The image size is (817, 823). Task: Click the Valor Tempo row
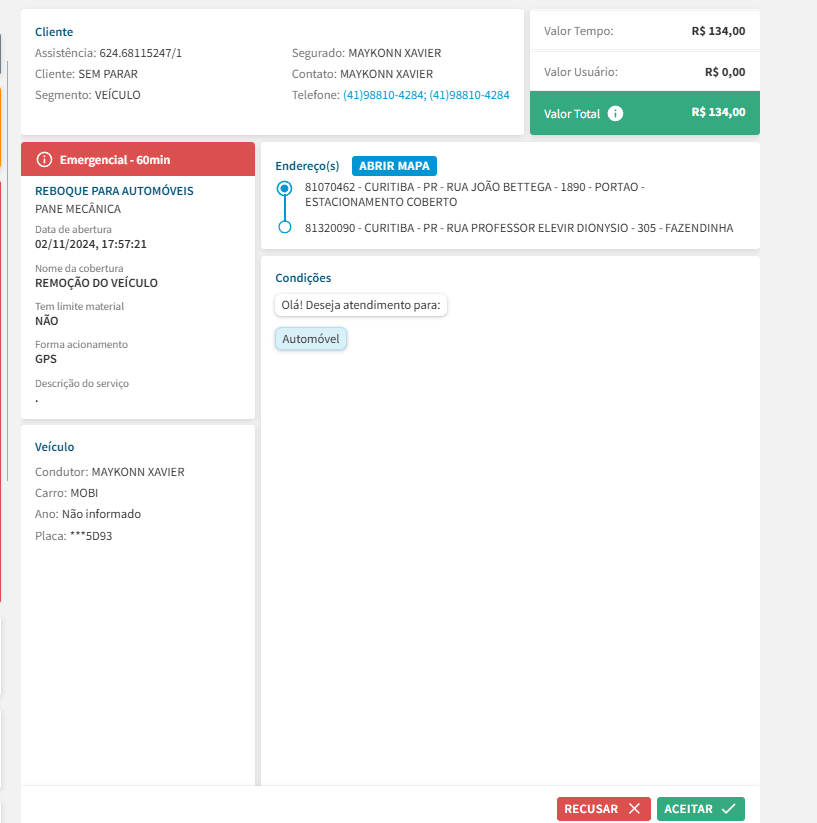pos(645,31)
